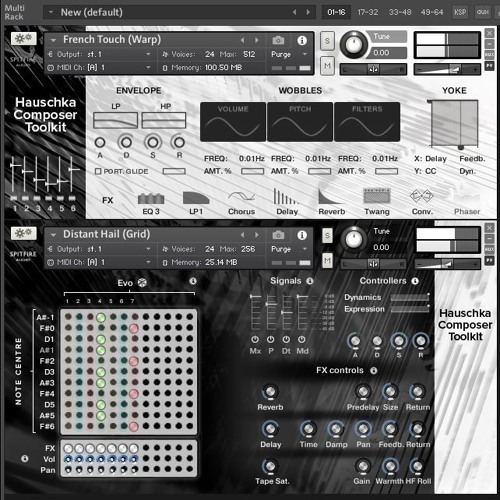Screen dimensions: 500x500
Task: Switch to rack page 17-32
Action: pos(368,12)
